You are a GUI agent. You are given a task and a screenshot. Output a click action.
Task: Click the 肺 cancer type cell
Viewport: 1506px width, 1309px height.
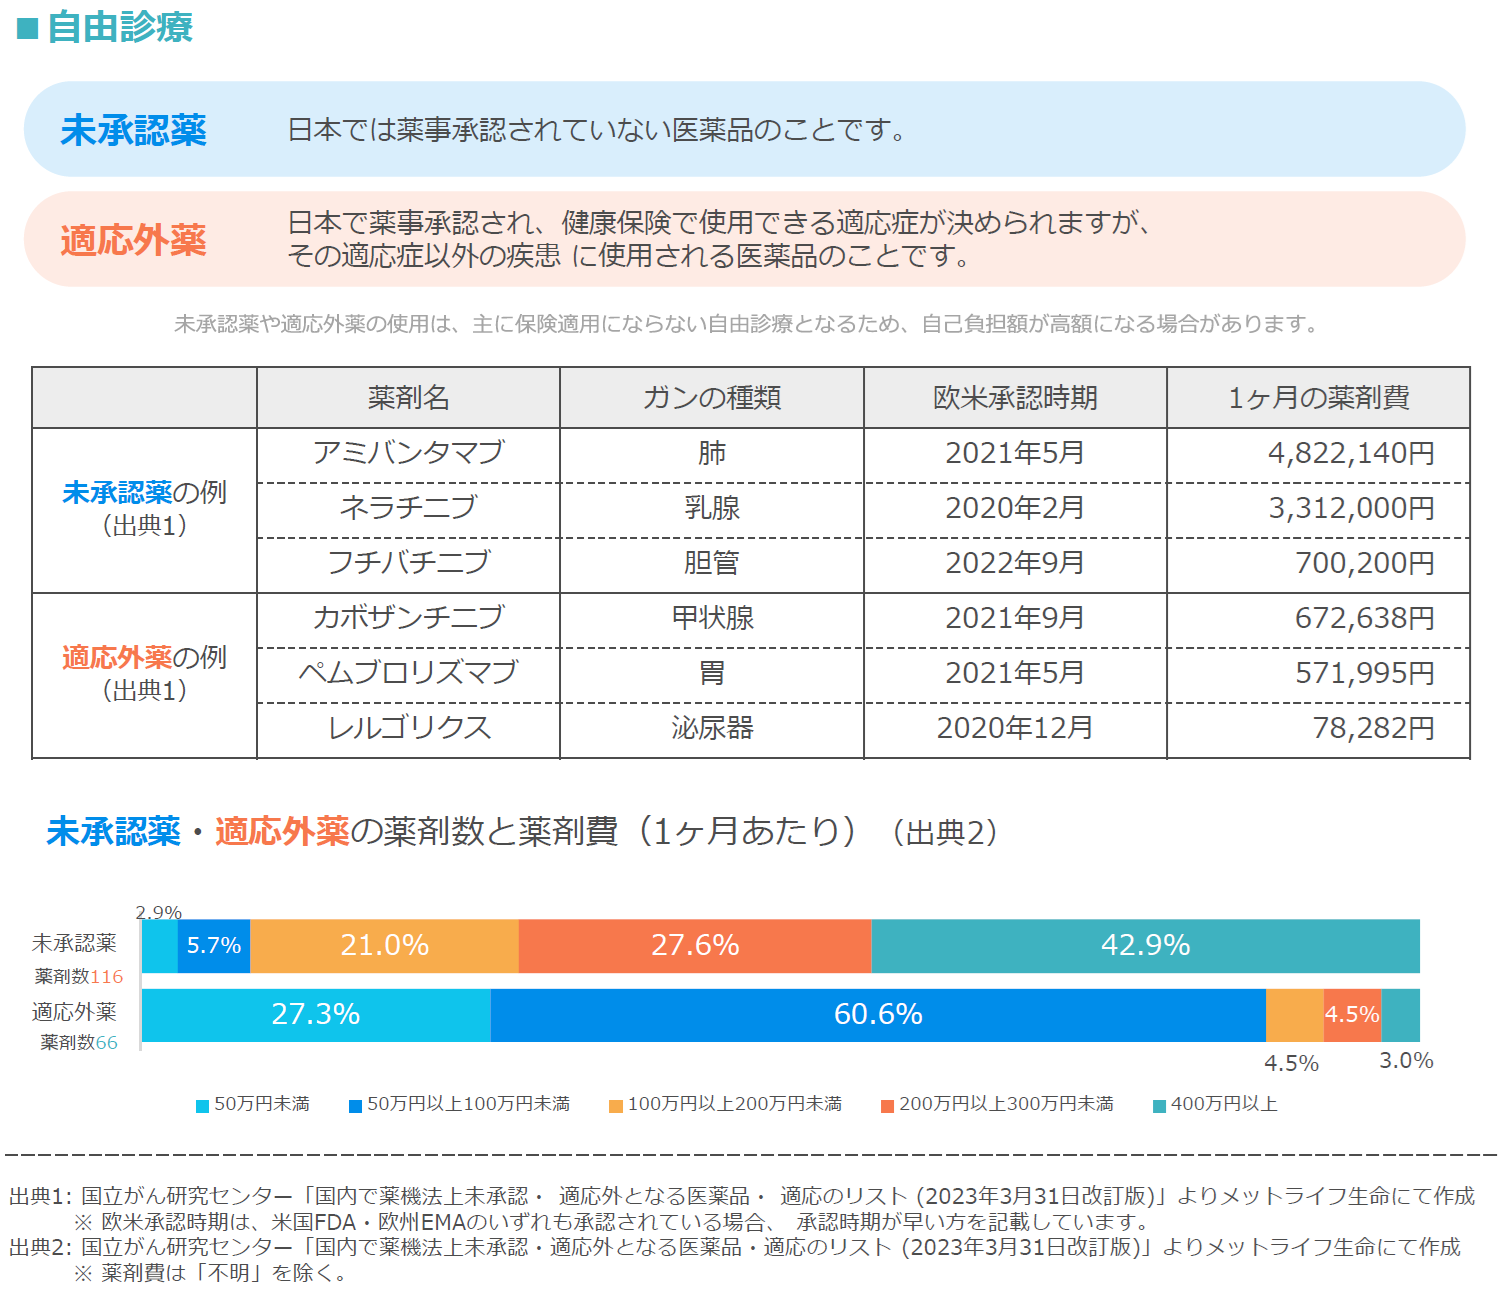pos(712,454)
